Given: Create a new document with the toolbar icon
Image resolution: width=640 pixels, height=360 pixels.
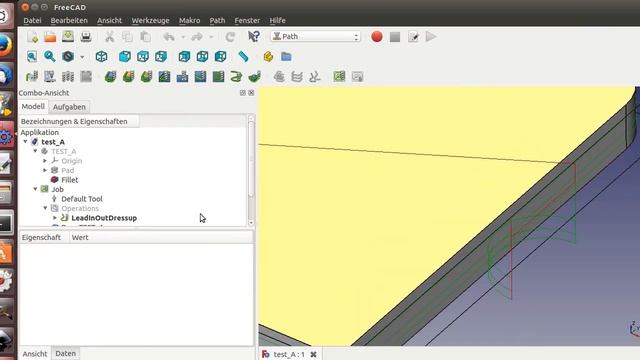Looking at the screenshot, I should (x=32, y=37).
